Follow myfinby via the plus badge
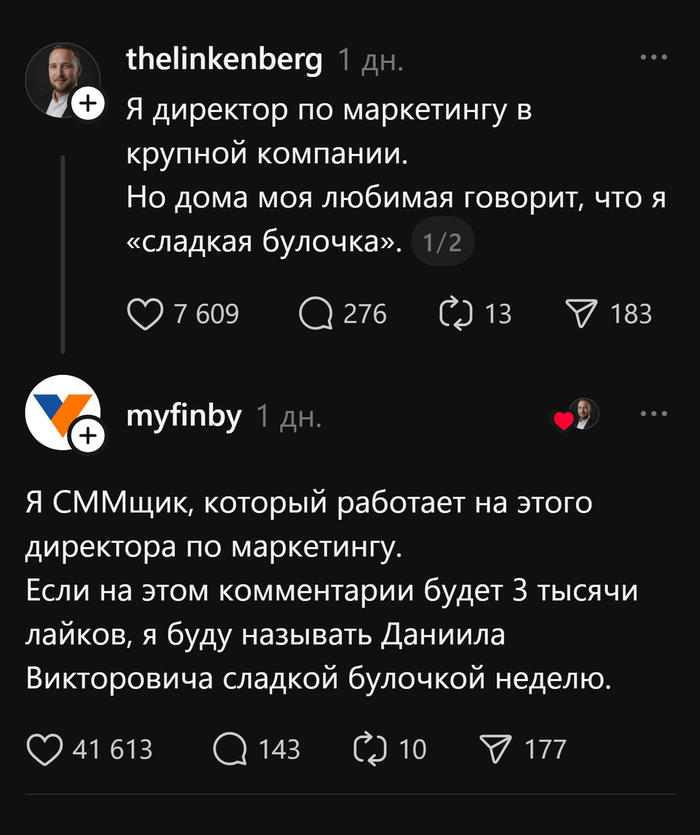 [x=88, y=435]
